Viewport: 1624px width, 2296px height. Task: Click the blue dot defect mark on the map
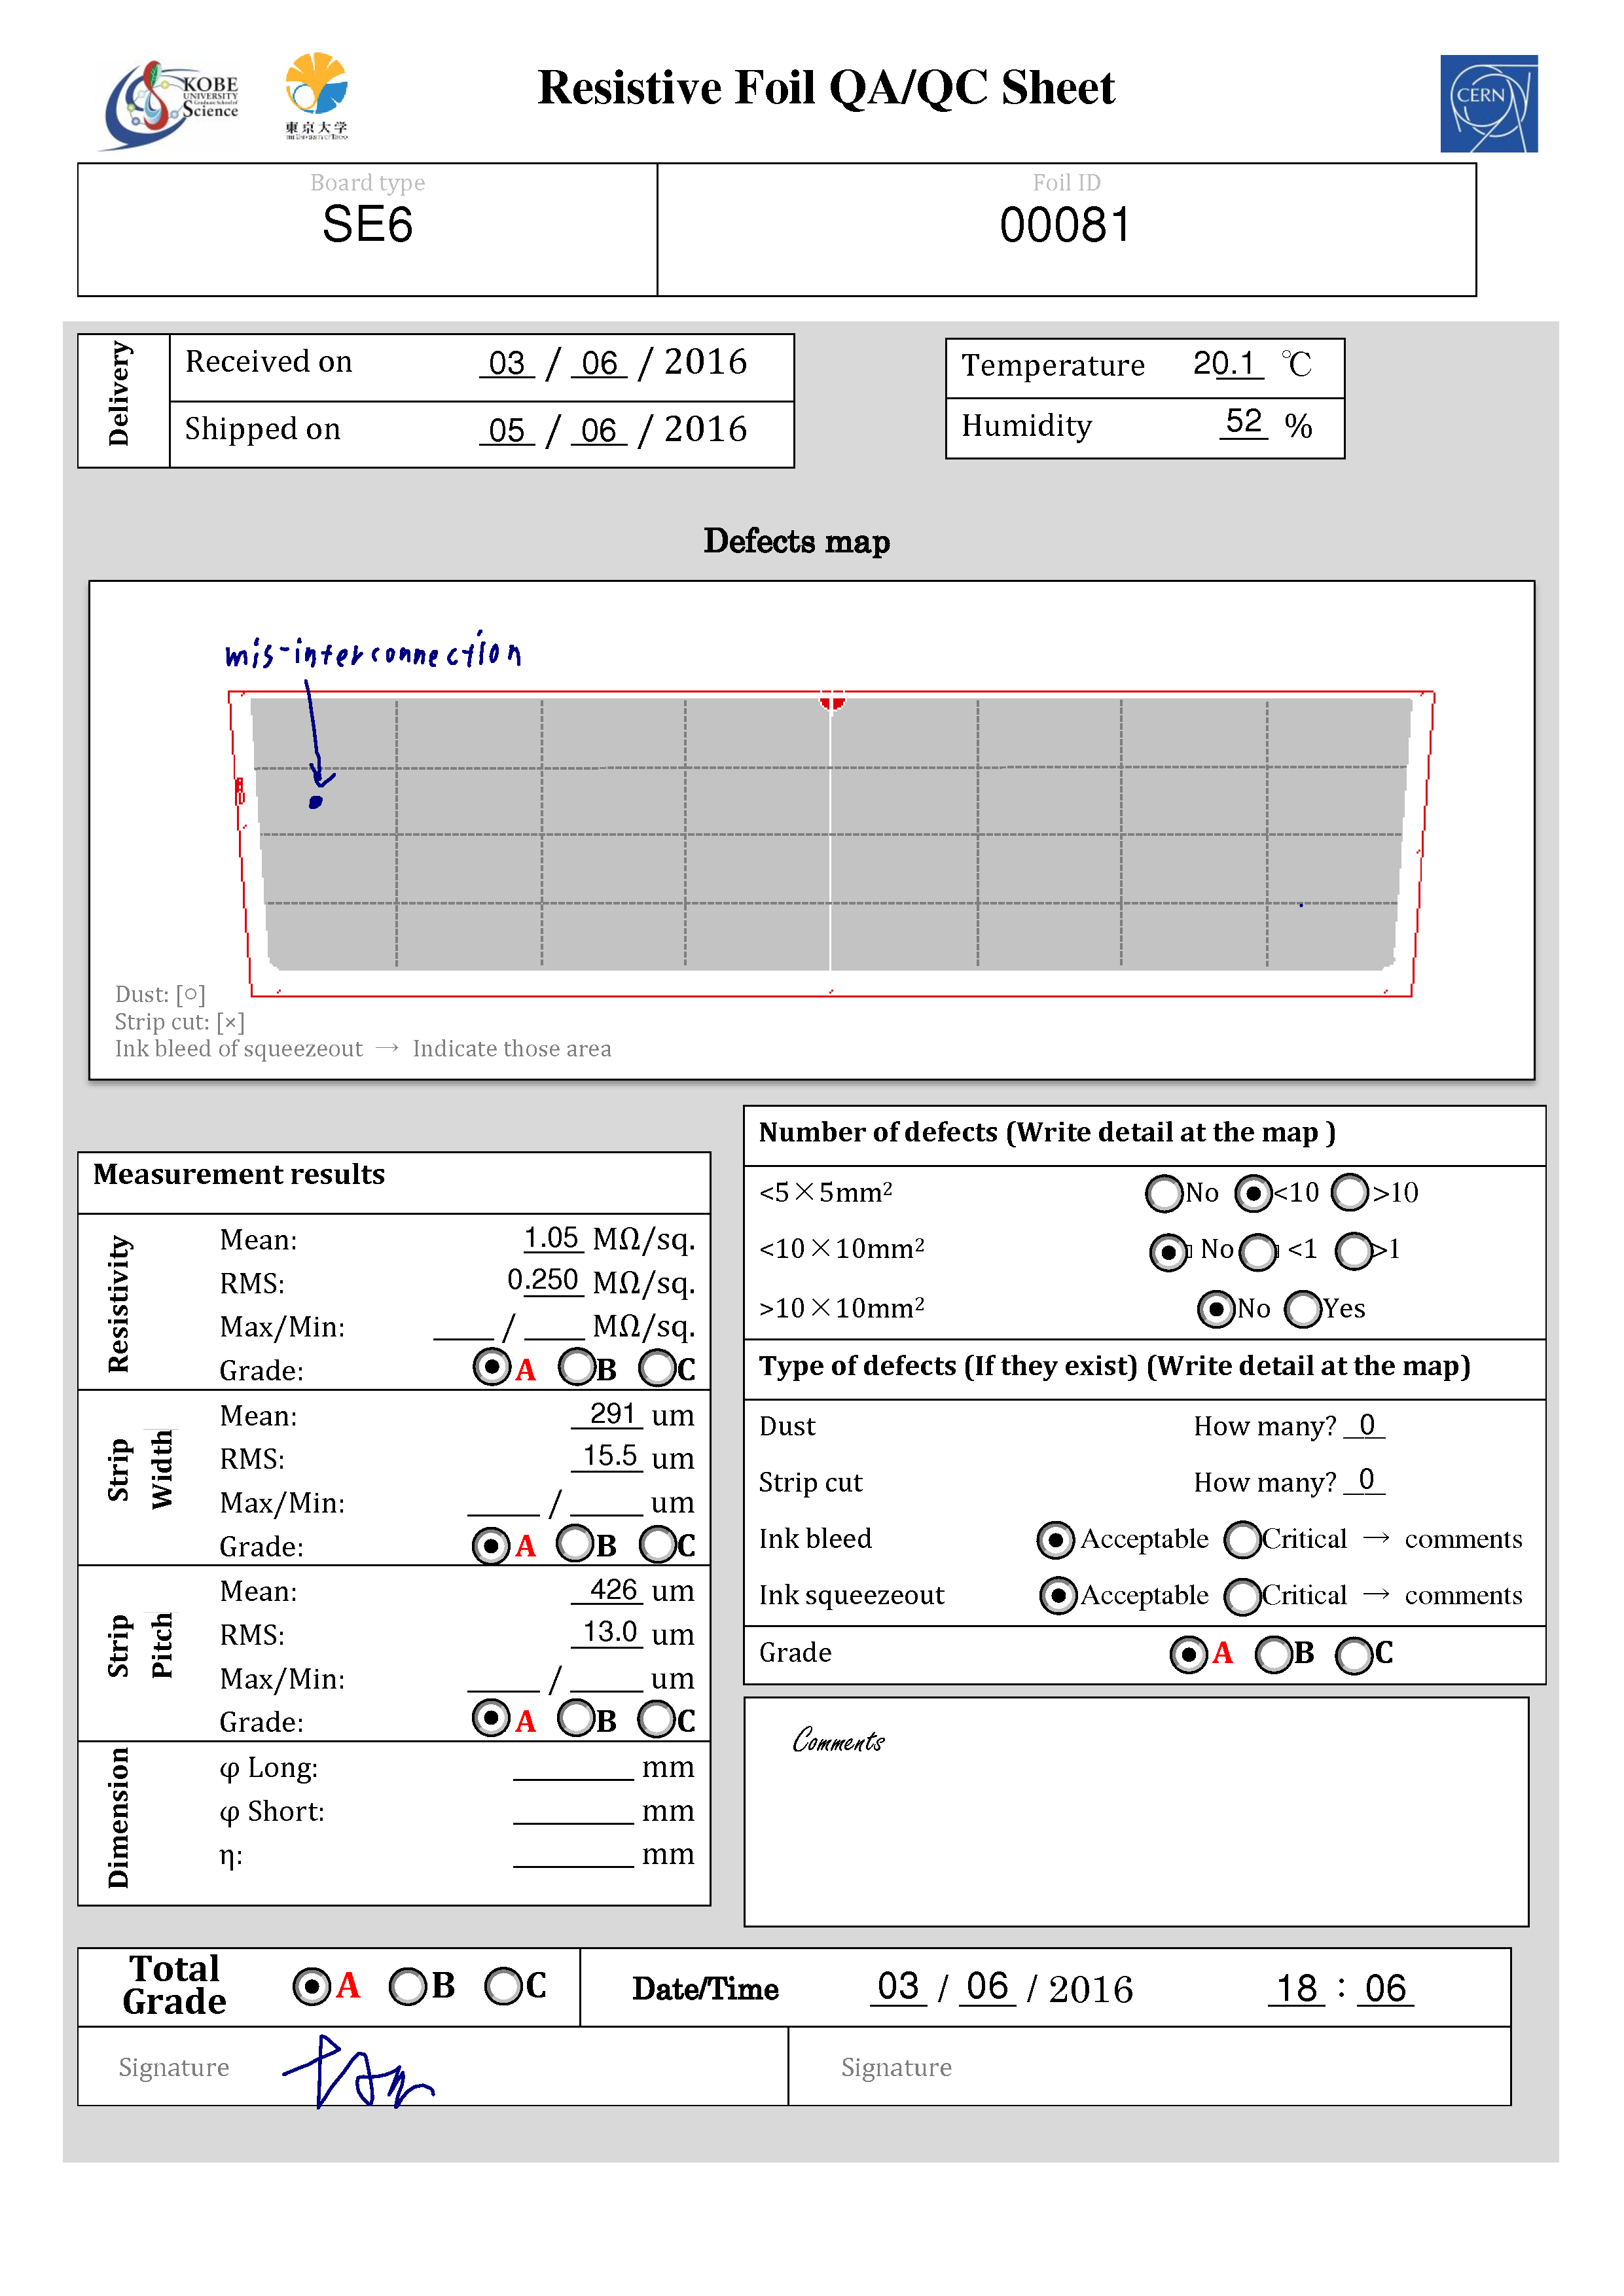tap(316, 802)
